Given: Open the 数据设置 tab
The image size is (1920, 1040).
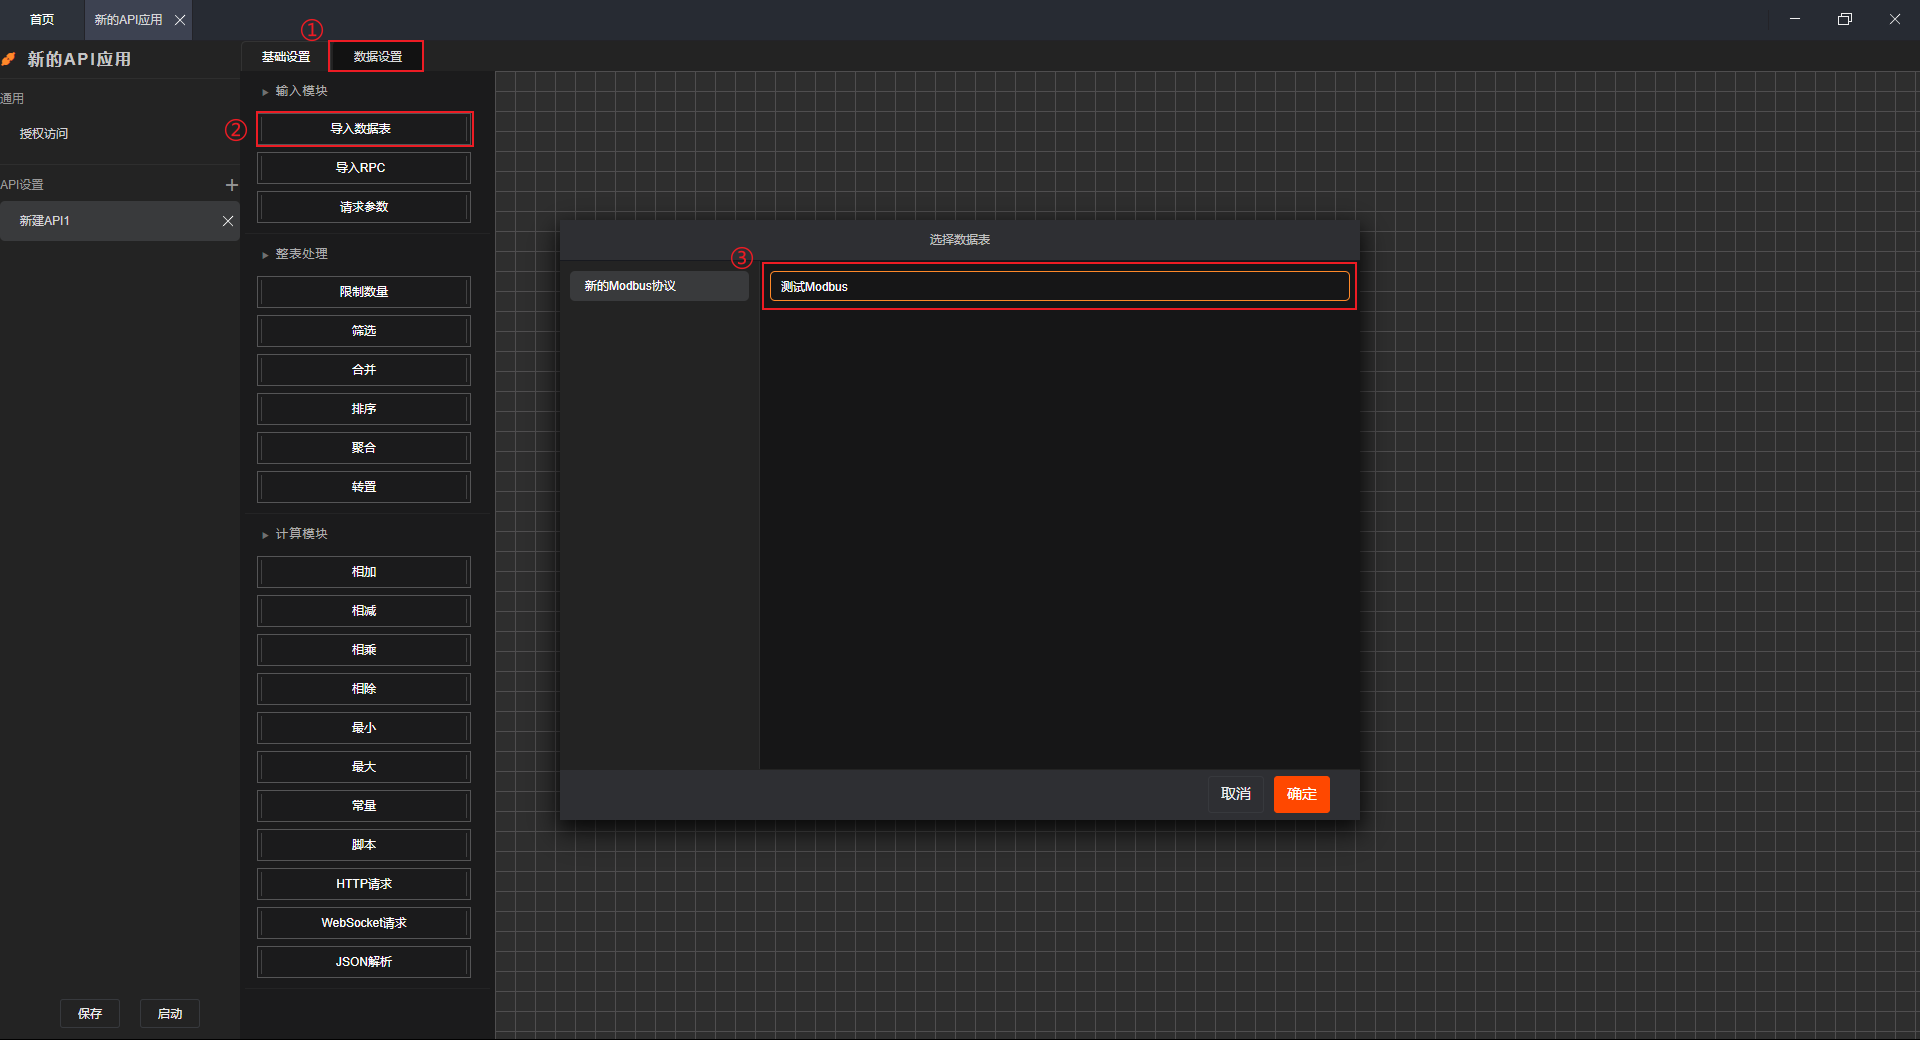Looking at the screenshot, I should point(377,57).
